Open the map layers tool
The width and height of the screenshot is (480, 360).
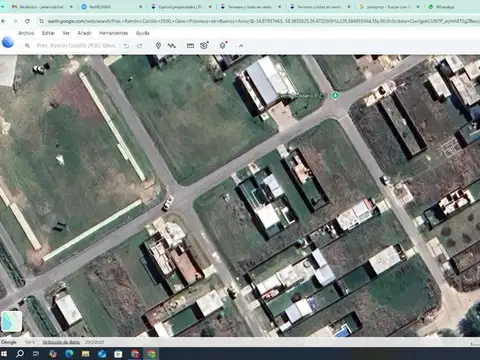pyautogui.click(x=223, y=45)
